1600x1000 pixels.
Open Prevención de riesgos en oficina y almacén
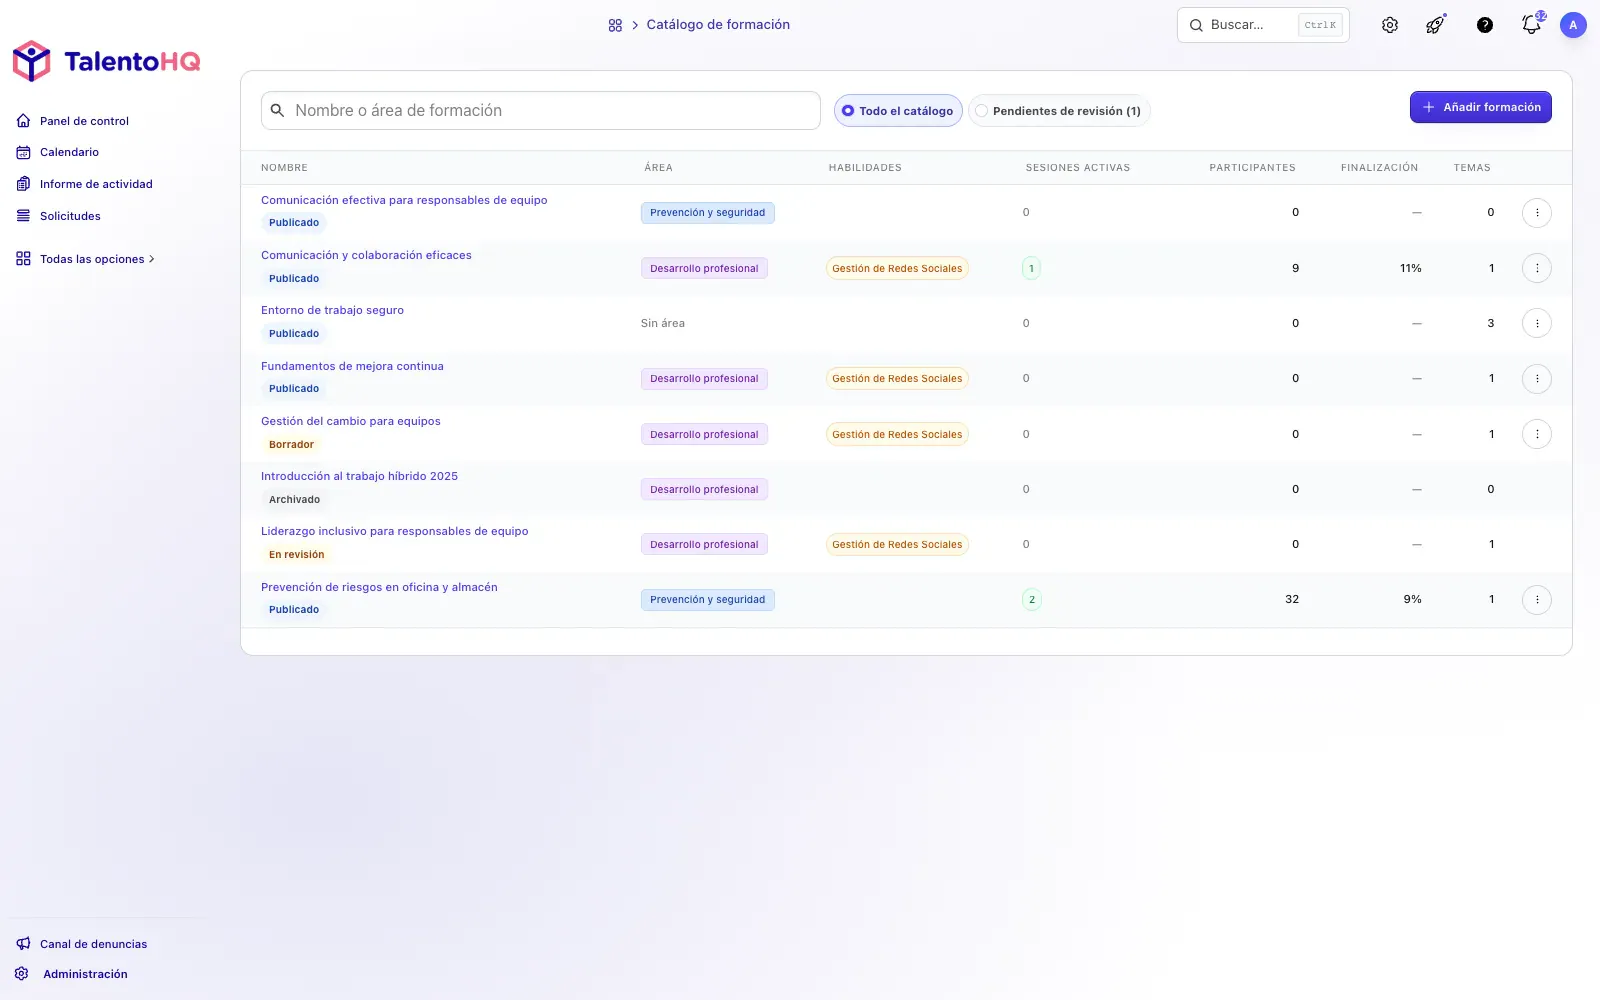tap(379, 587)
